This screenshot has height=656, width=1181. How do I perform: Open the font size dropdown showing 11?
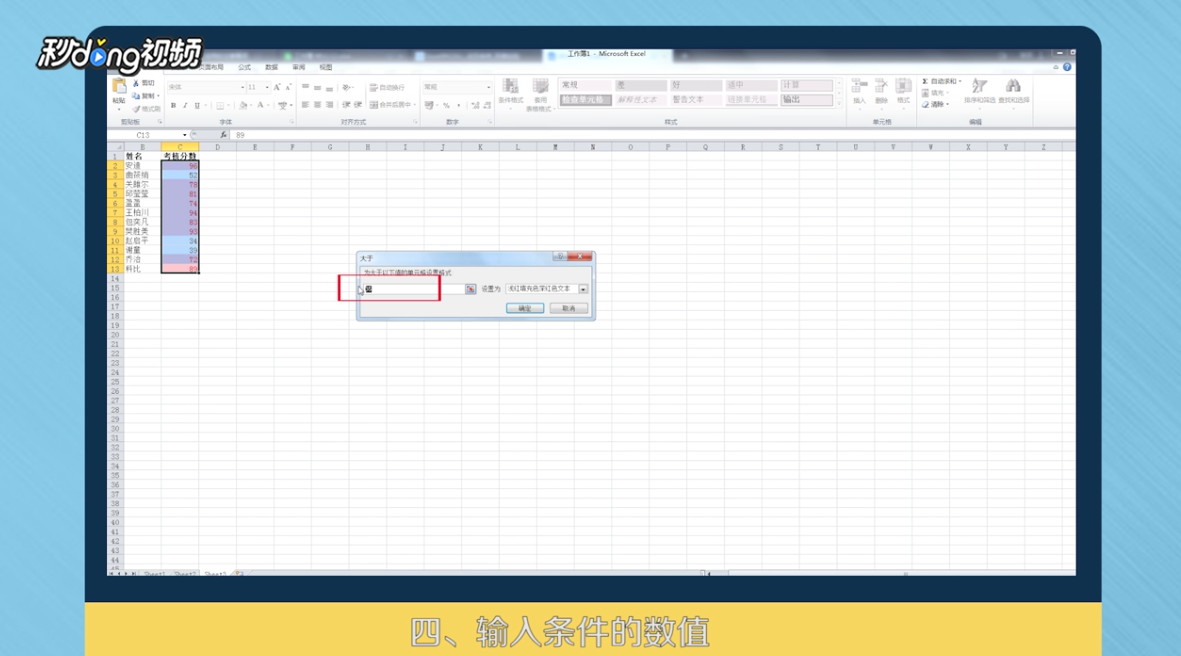click(267, 87)
